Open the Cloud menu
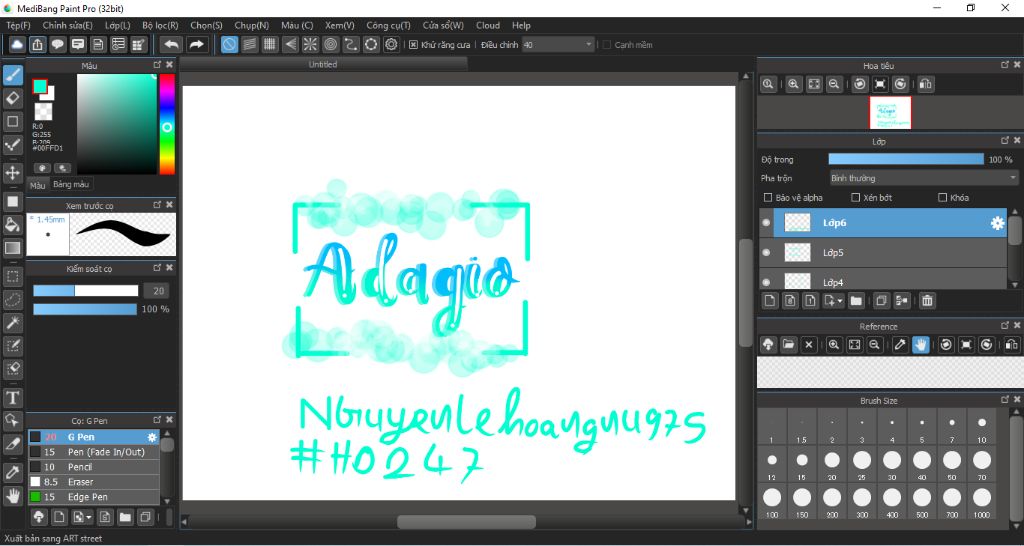1024x546 pixels. (x=488, y=25)
